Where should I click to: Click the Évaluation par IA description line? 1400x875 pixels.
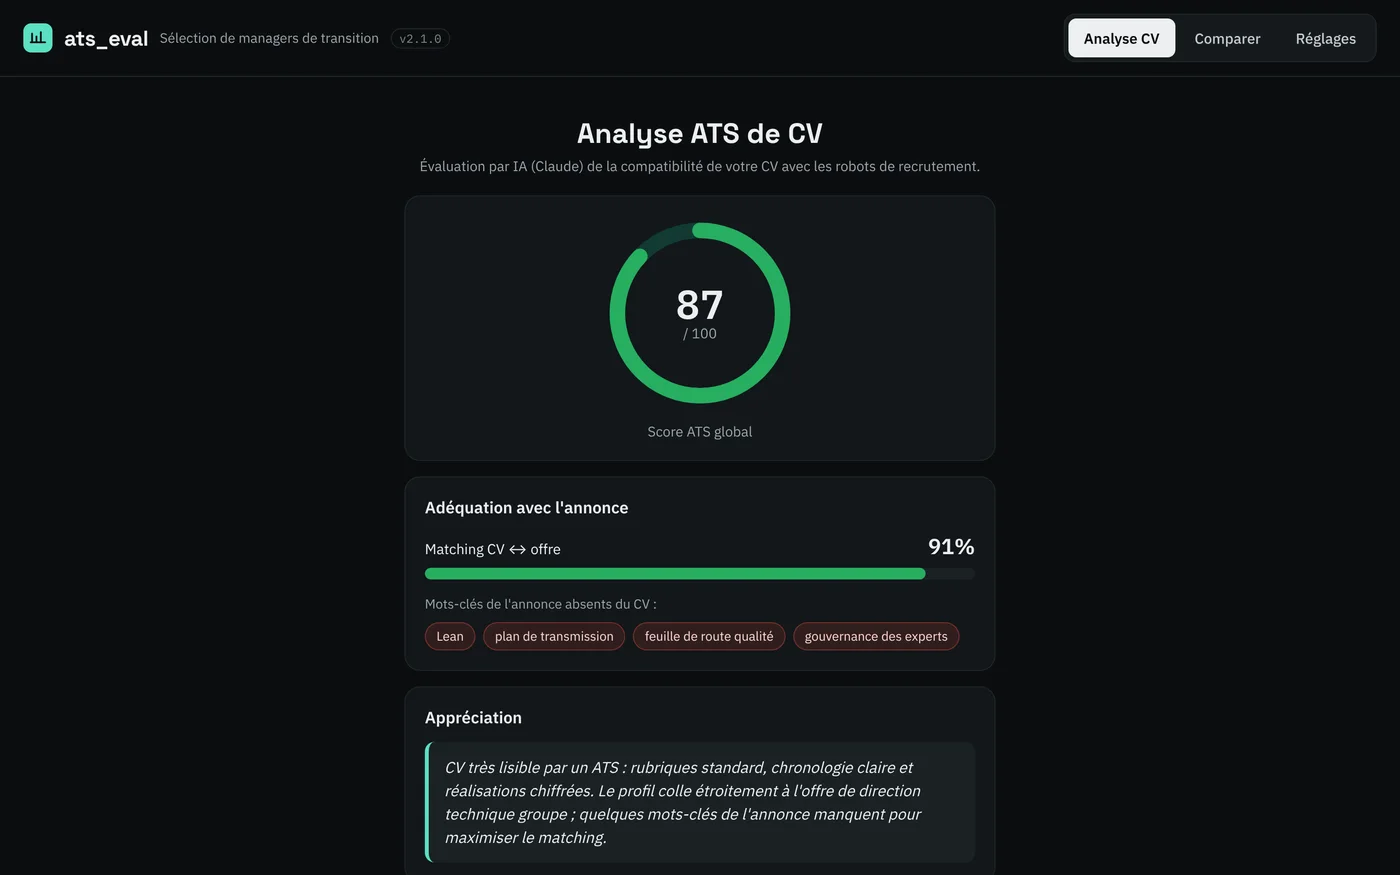[700, 166]
